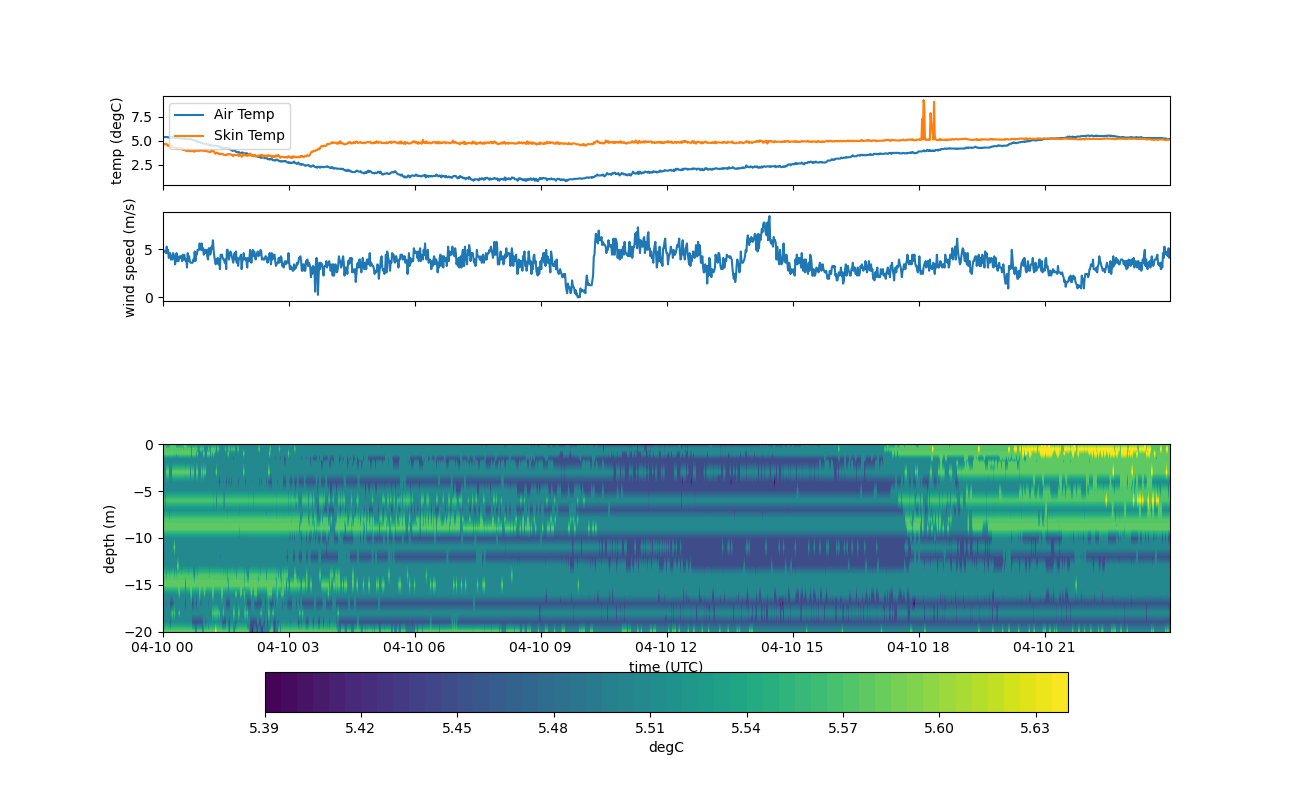Click the orange skin temperature spike

(x=923, y=105)
